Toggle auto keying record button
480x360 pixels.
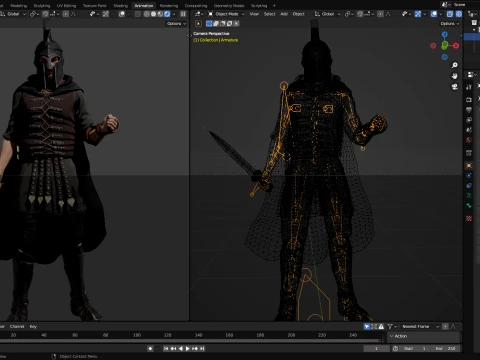(150, 348)
